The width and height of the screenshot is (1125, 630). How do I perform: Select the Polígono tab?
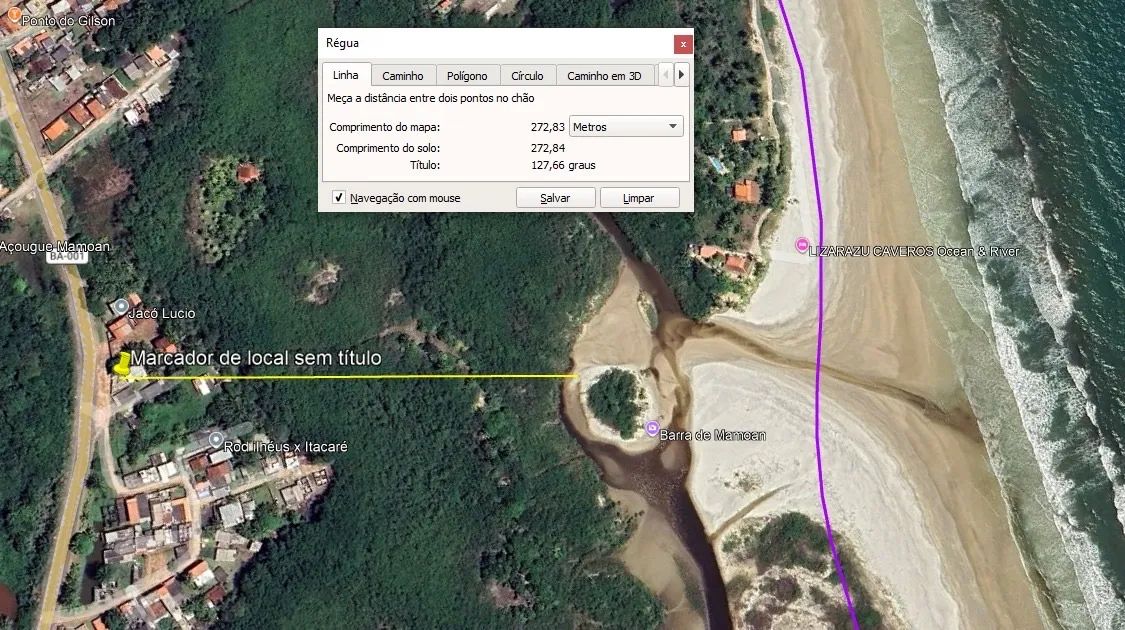(467, 76)
